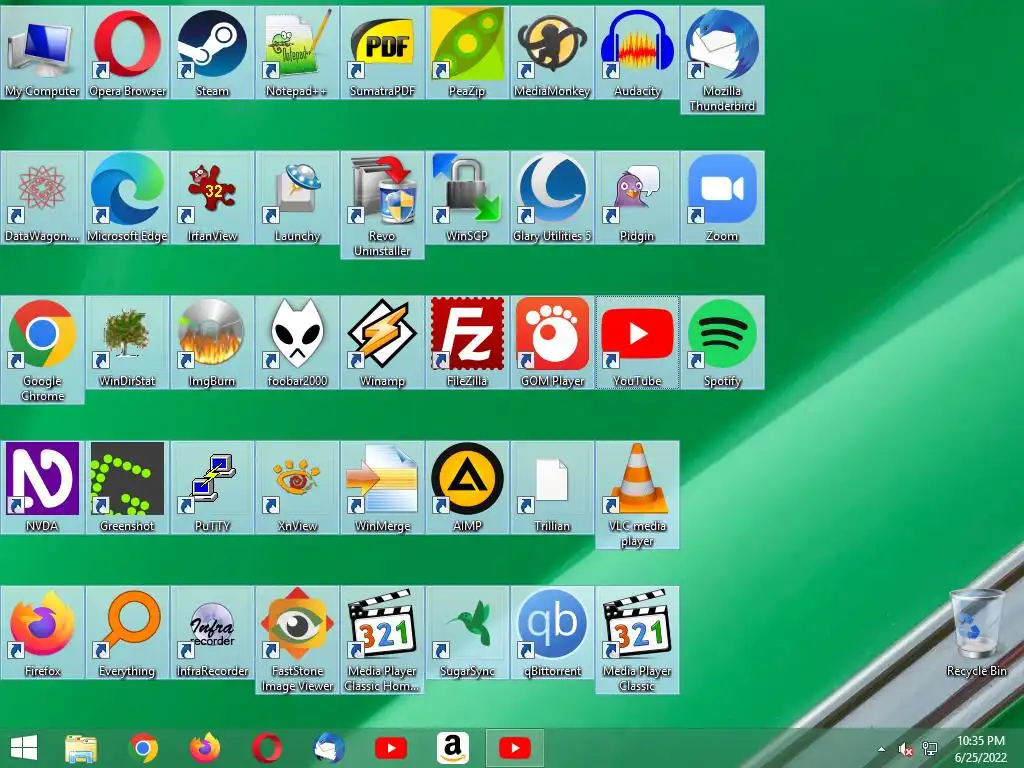This screenshot has height=768, width=1024.
Task: Open the Windows Start button
Action: click(x=24, y=748)
